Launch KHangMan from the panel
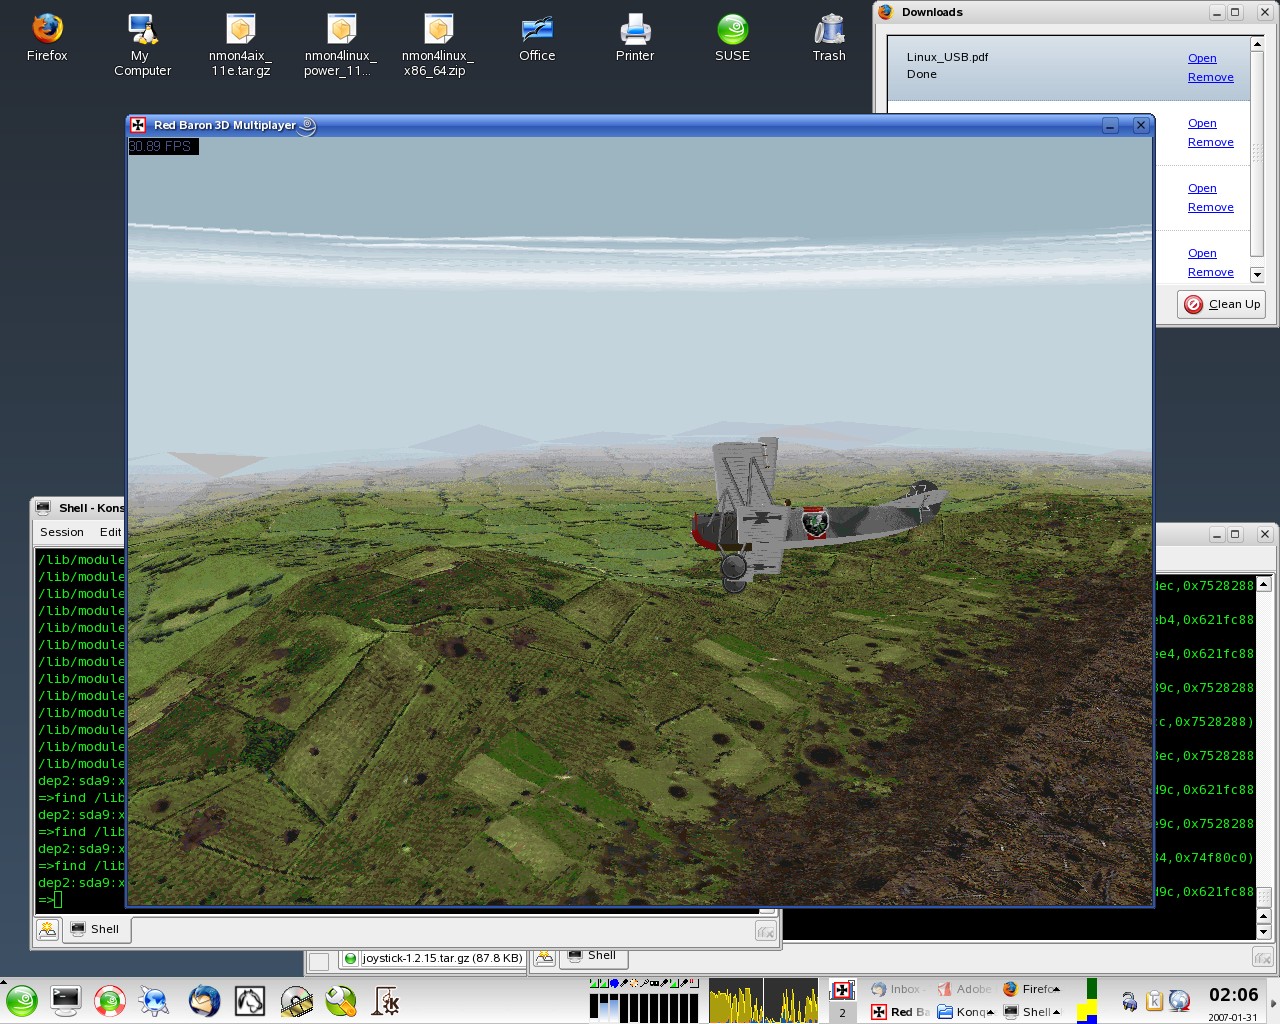Screen dimensions: 1280x1024 tap(386, 1000)
